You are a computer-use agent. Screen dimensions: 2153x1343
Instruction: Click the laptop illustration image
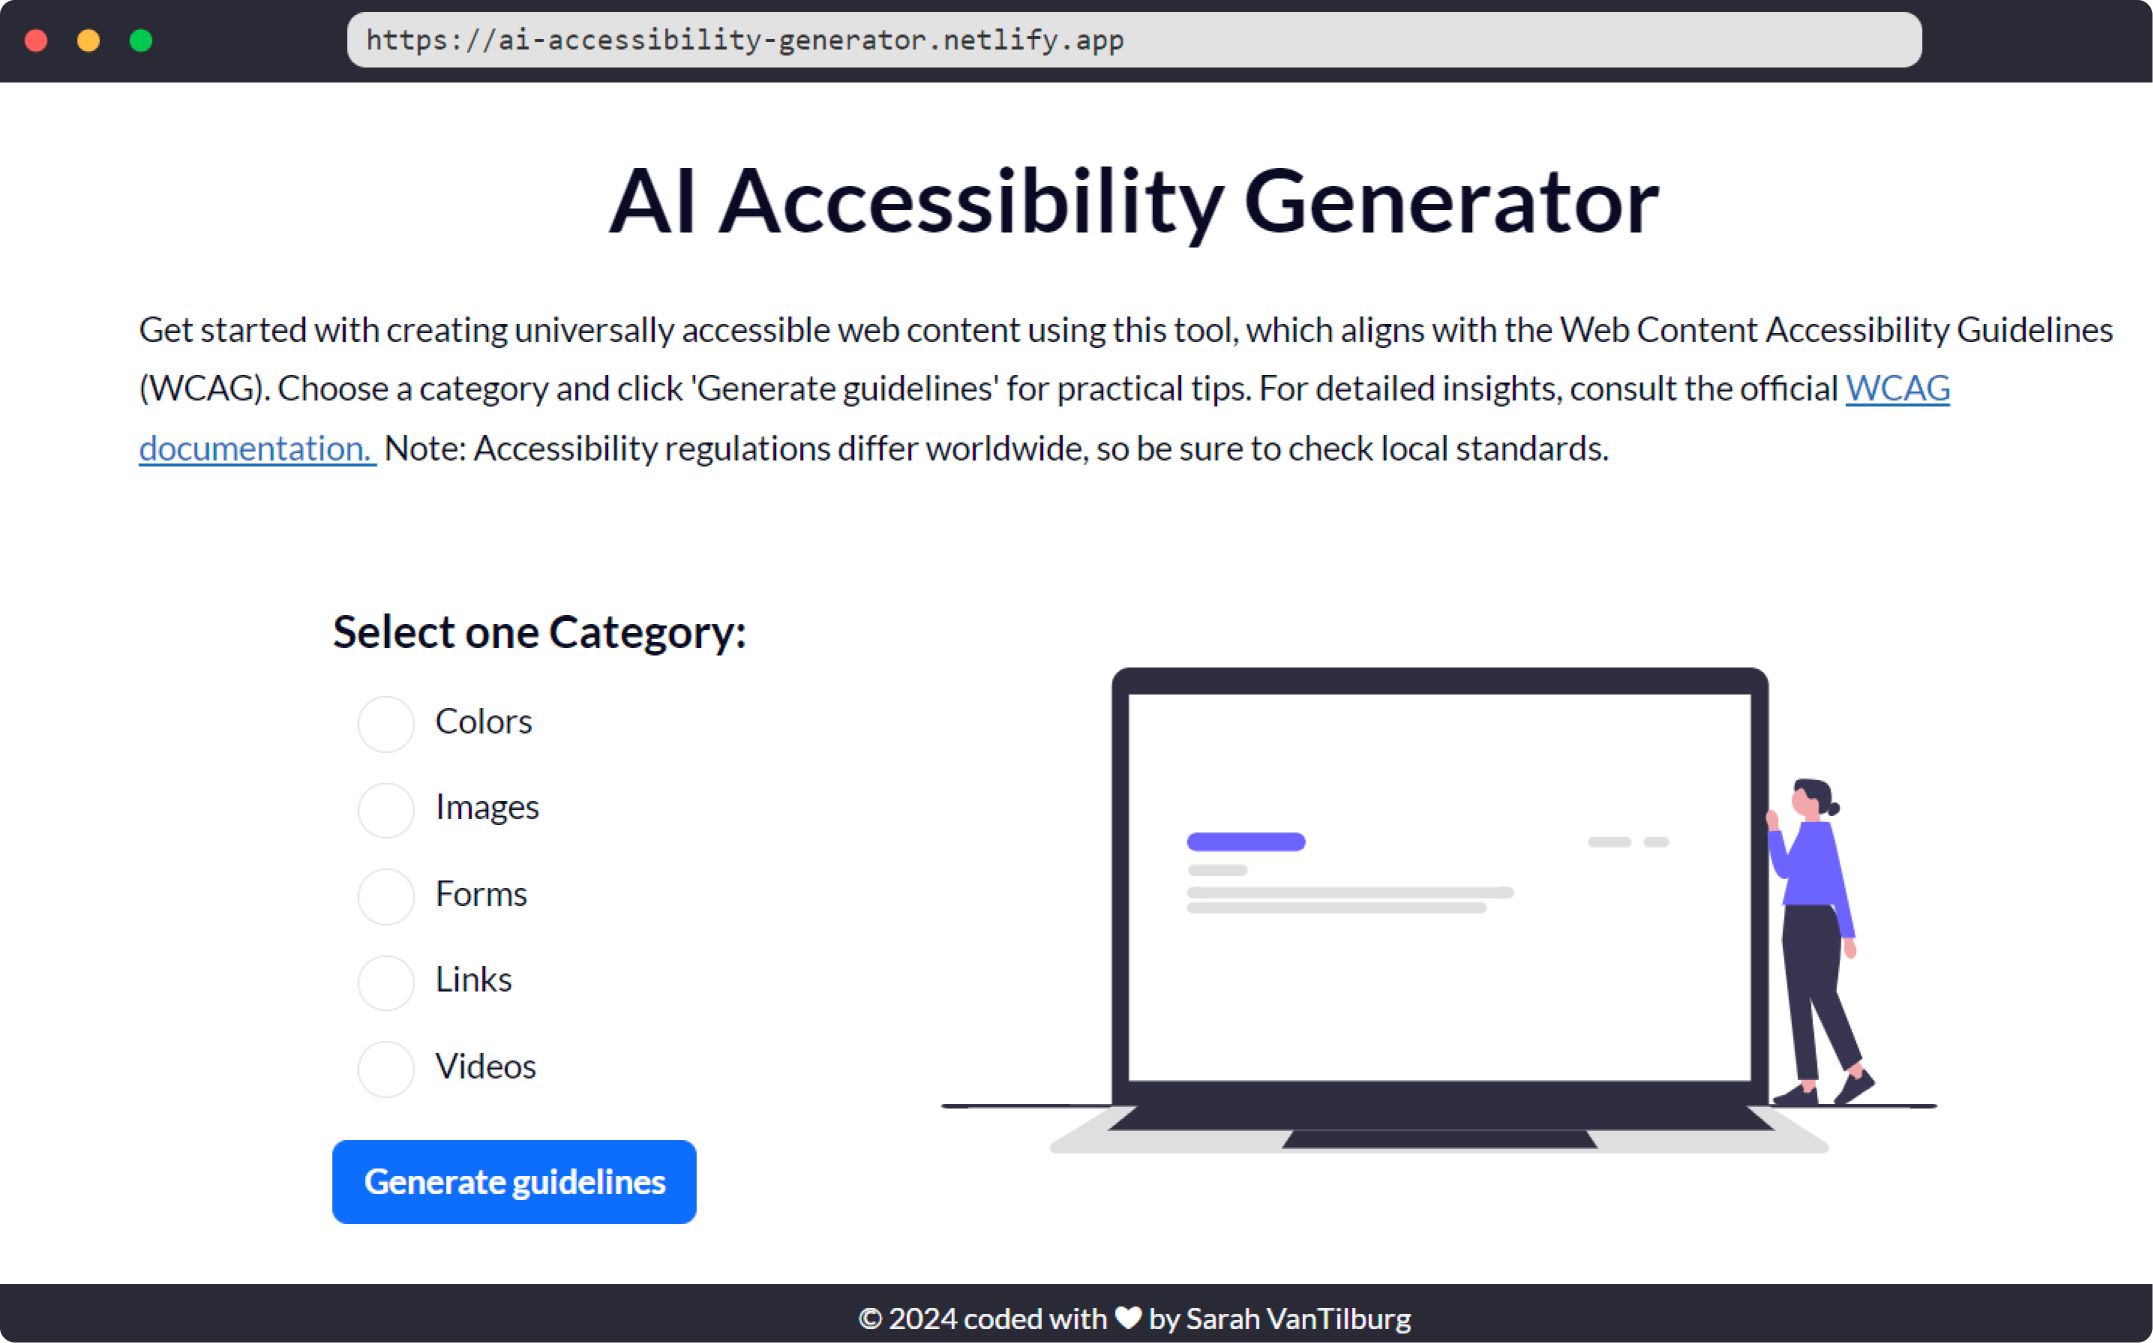pyautogui.click(x=1438, y=897)
